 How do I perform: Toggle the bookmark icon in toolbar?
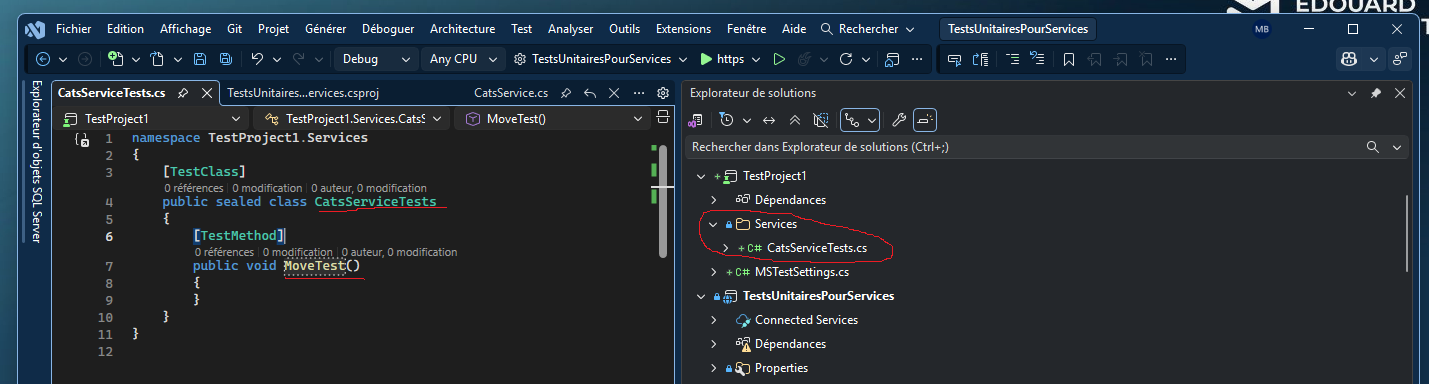click(1068, 59)
